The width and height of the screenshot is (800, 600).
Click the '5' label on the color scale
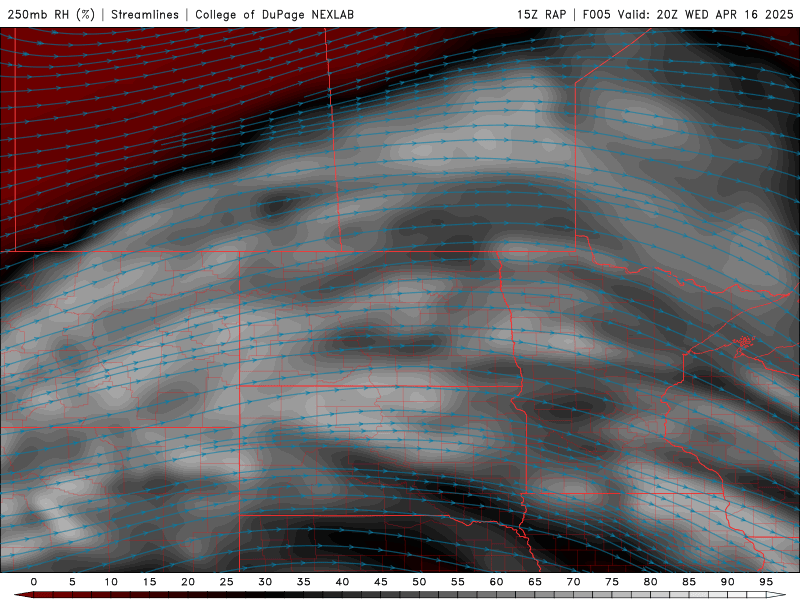[72, 582]
